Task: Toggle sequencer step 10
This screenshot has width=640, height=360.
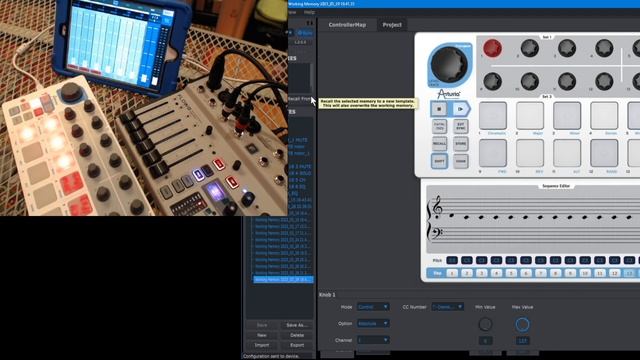Action: click(585, 273)
